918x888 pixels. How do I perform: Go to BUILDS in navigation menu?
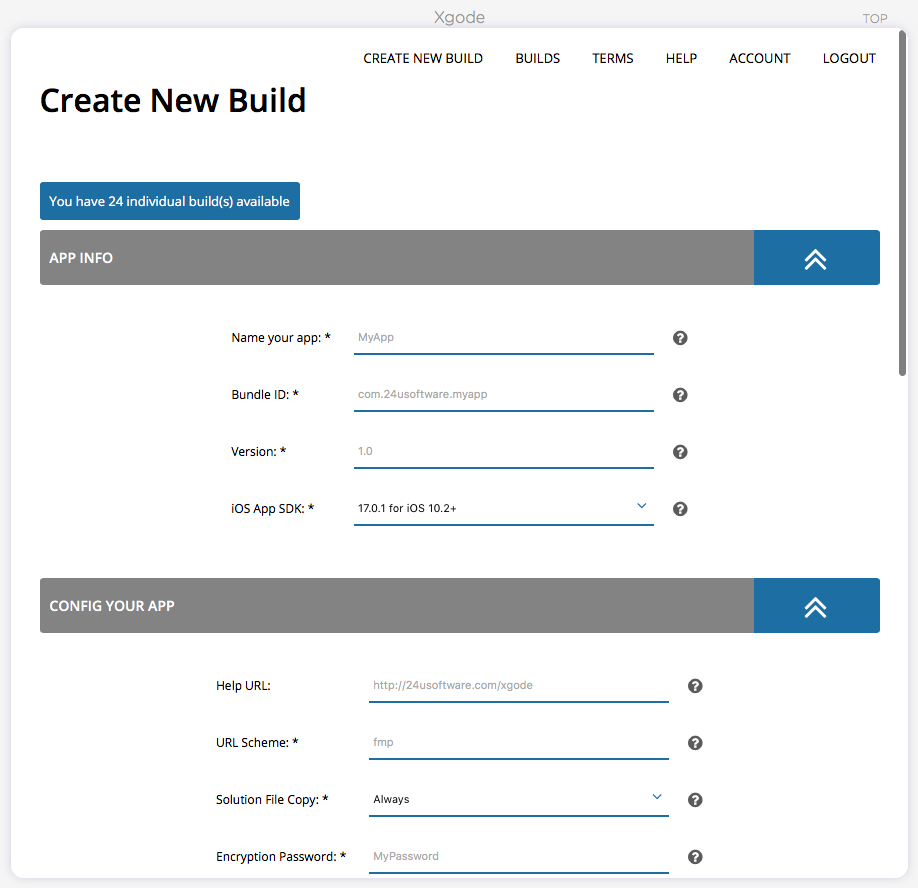pos(537,59)
